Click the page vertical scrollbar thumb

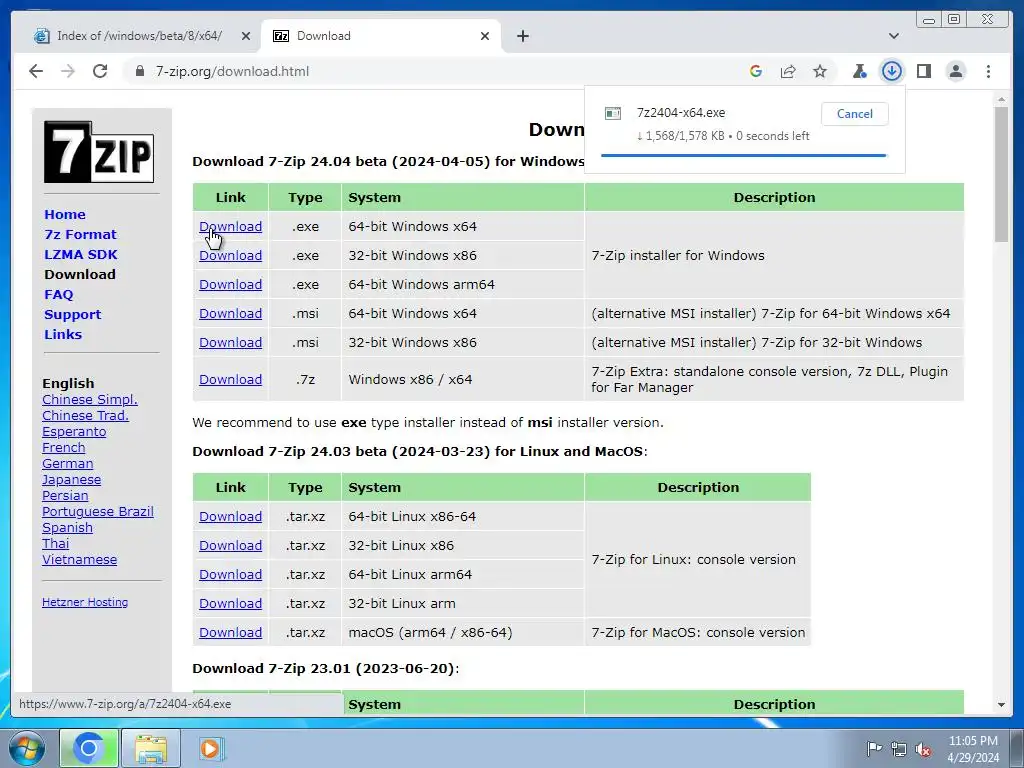coord(1001,174)
